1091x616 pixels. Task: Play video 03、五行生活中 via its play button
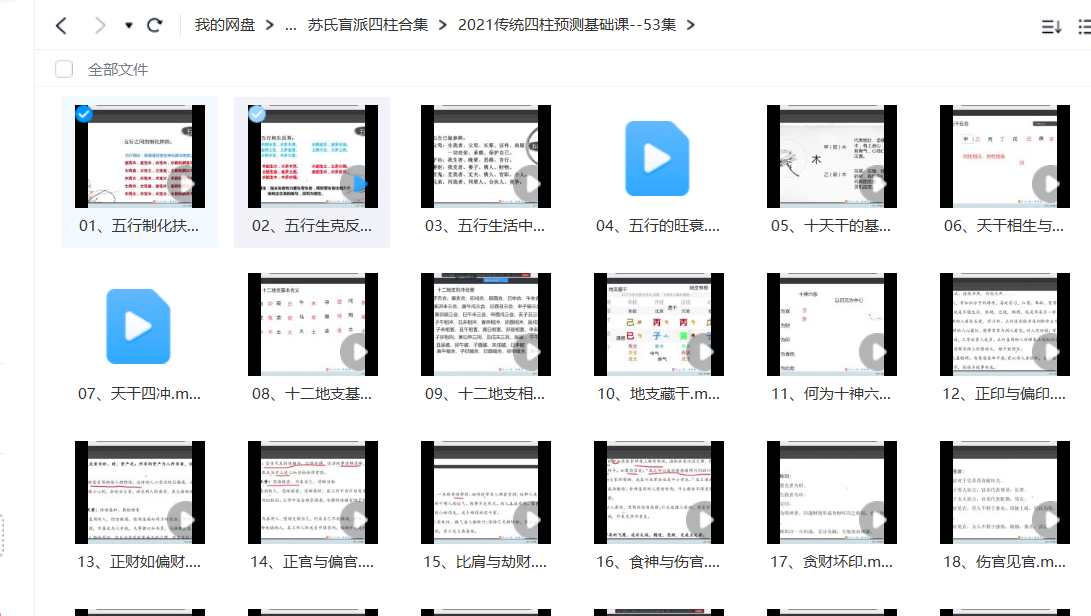point(529,184)
